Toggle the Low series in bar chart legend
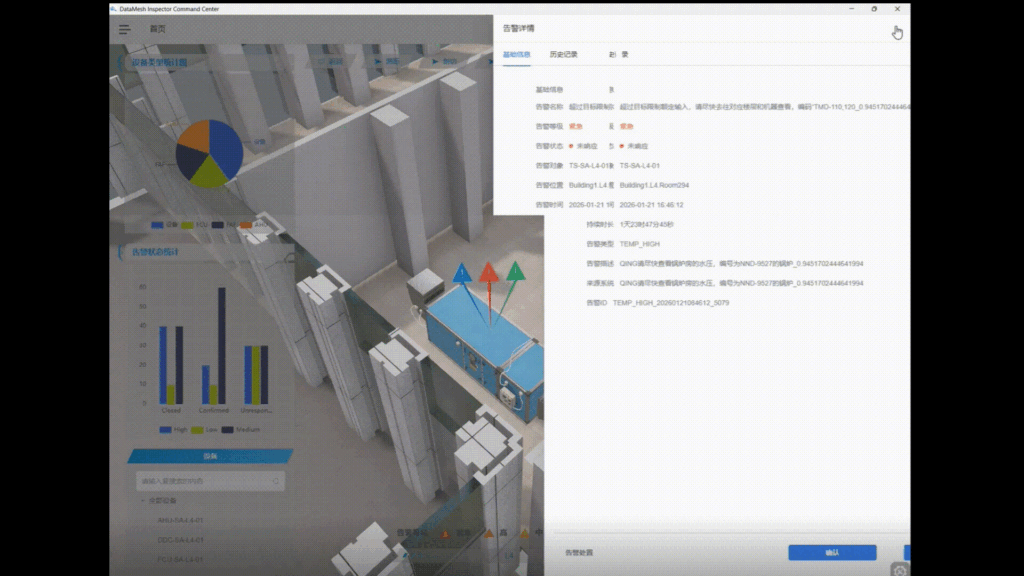Screen dimensions: 1024x576 [x=203, y=429]
